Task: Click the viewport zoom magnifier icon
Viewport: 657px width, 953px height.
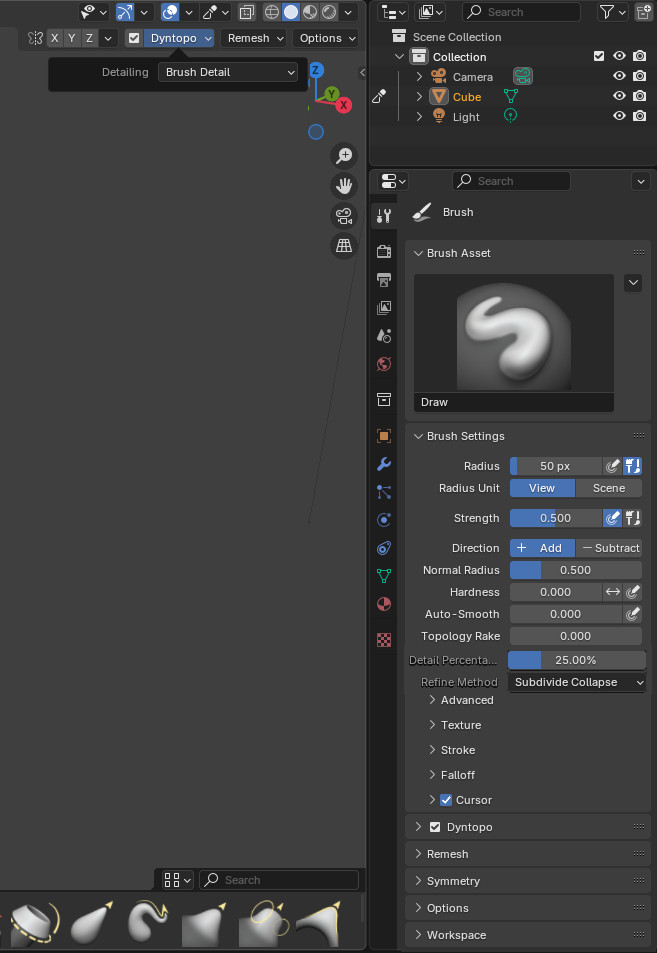Action: point(344,156)
